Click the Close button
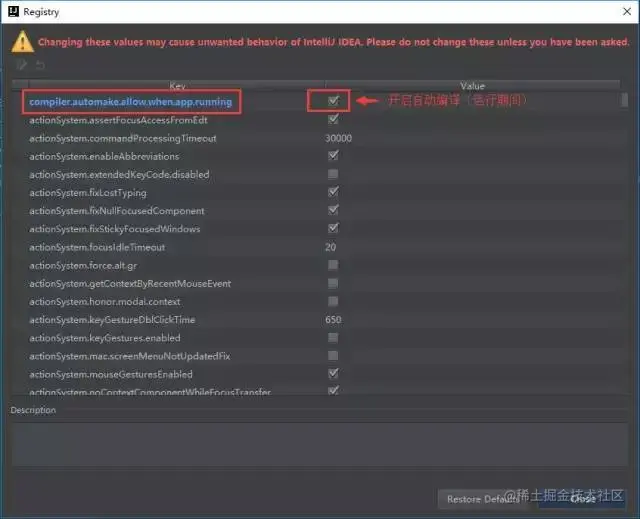640x519 pixels. click(x=582, y=499)
